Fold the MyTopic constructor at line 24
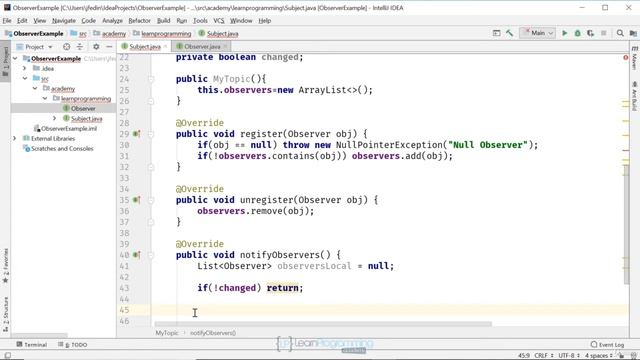 click(151, 79)
